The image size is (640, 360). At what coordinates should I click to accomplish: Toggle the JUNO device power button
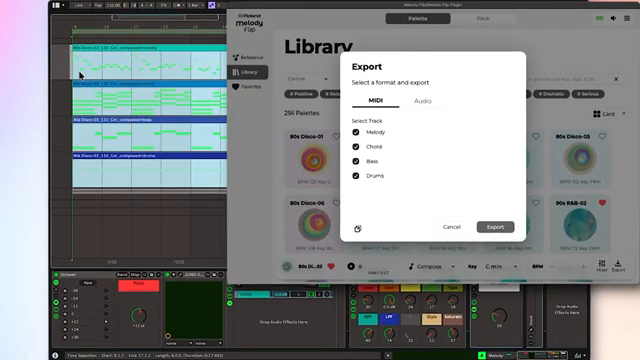pos(167,275)
